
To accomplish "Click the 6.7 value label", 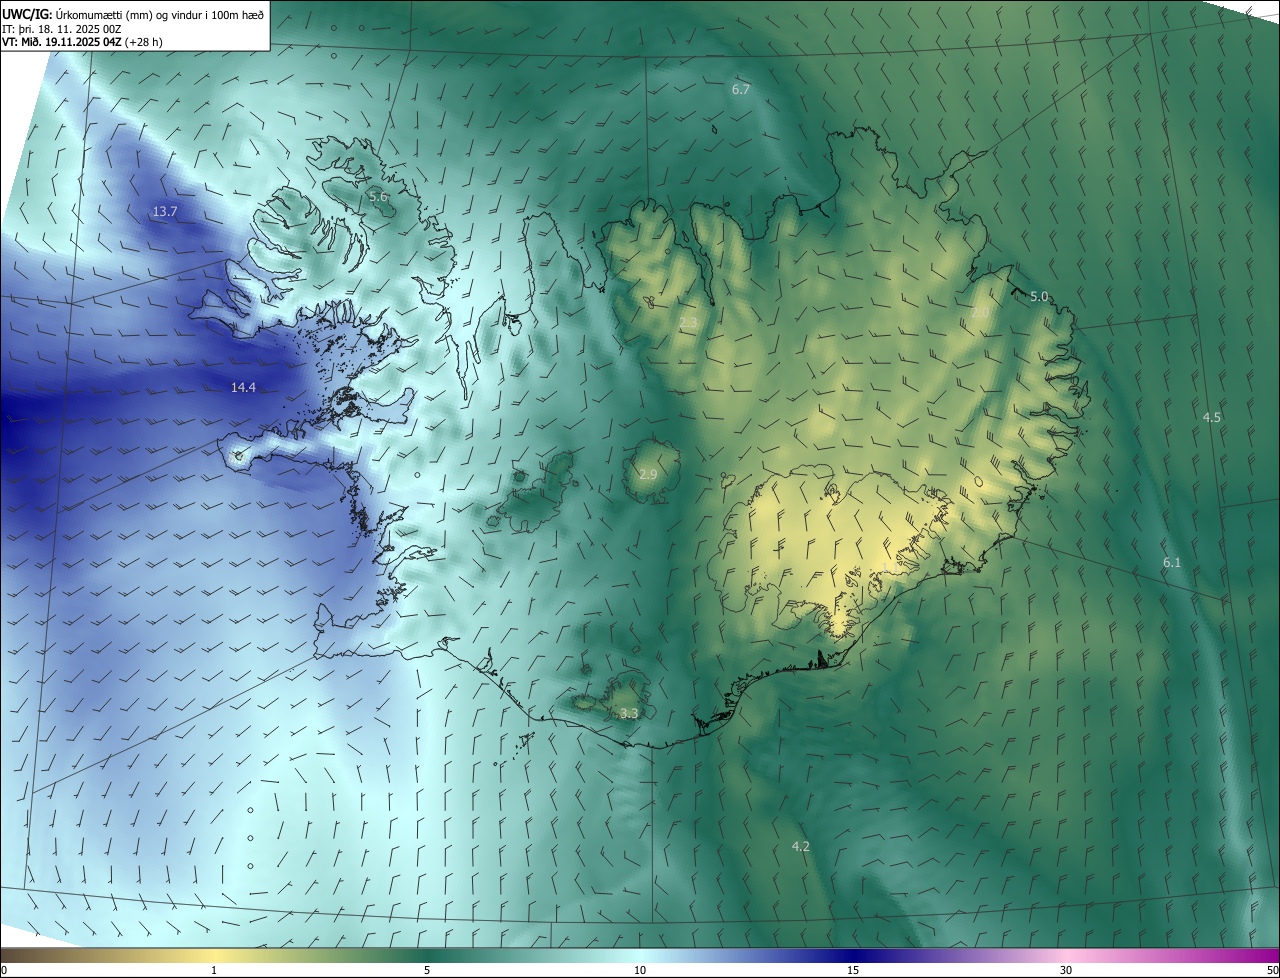I will pyautogui.click(x=740, y=90).
